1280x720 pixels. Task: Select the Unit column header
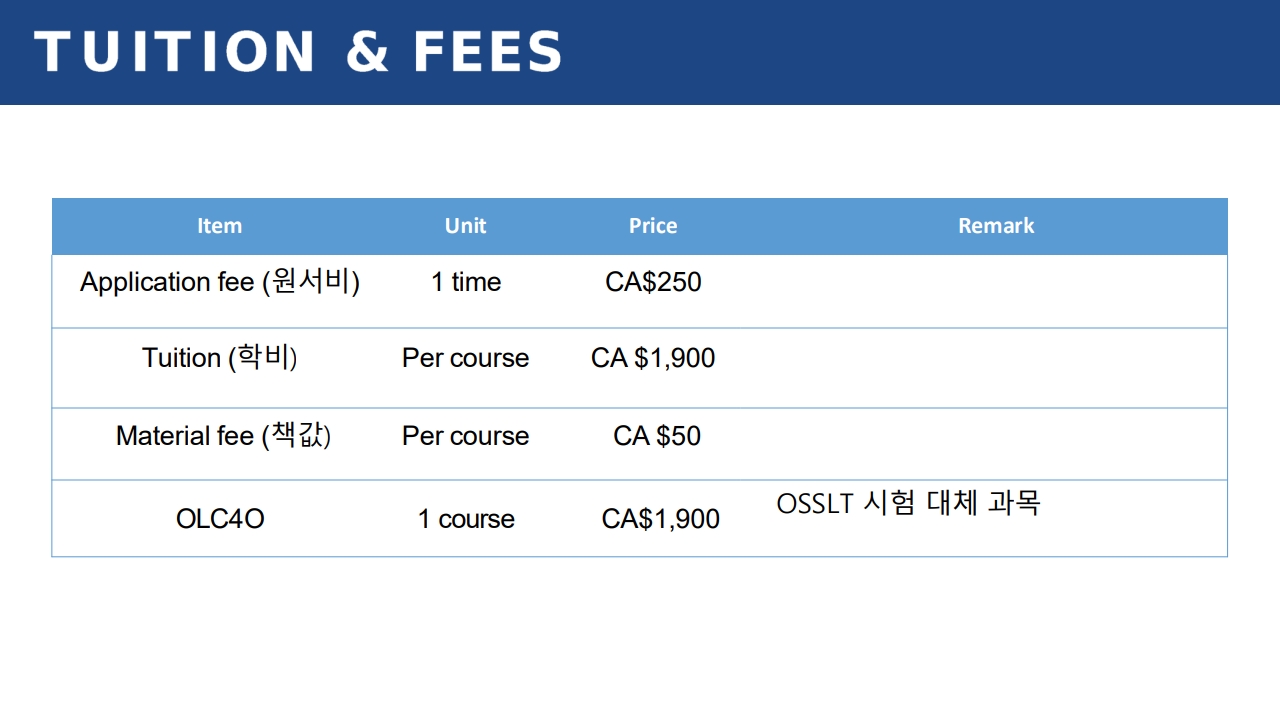[x=465, y=226]
